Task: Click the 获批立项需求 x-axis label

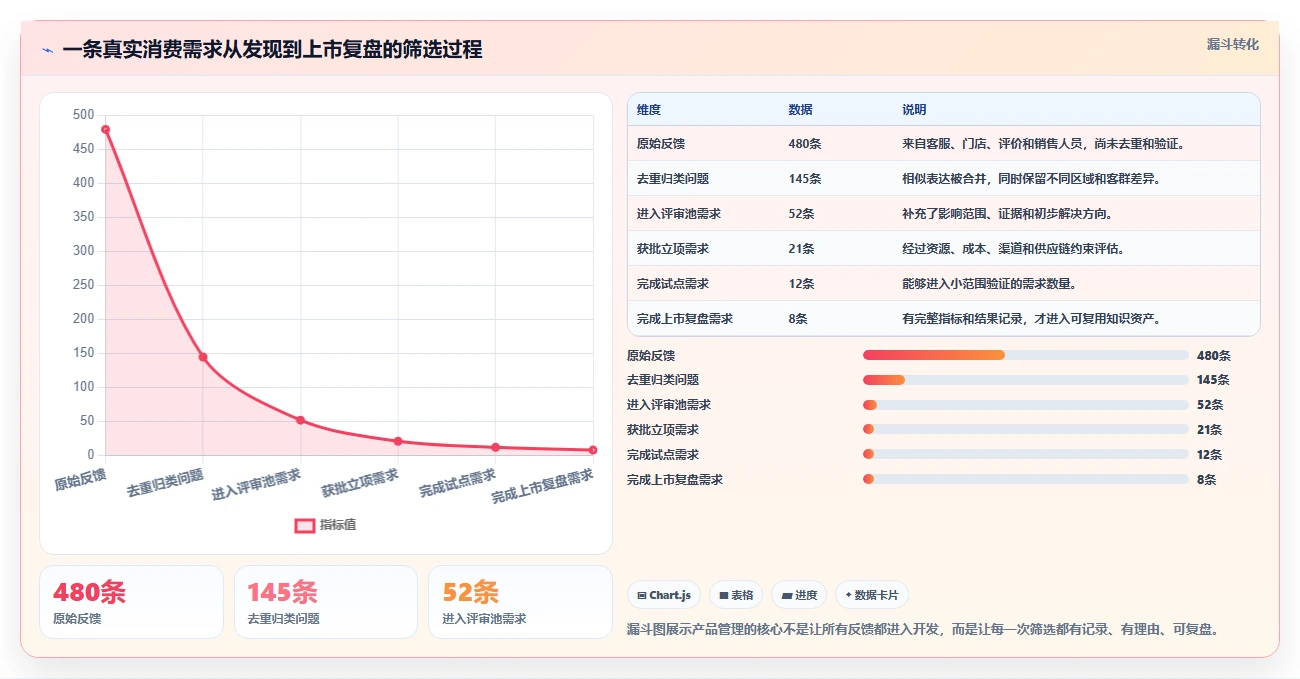Action: pyautogui.click(x=360, y=483)
